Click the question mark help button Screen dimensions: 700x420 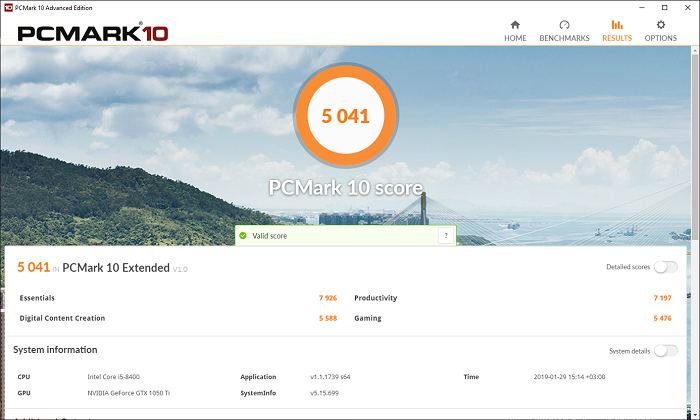pos(445,236)
